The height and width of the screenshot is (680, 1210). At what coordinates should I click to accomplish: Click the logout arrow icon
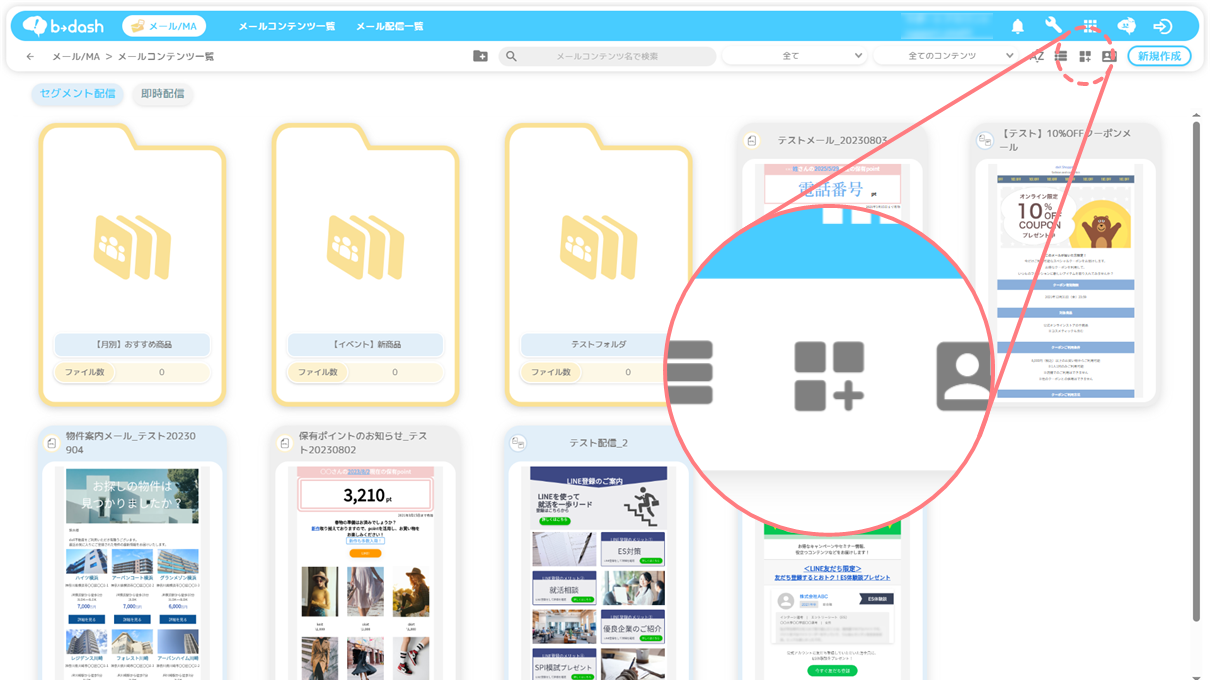(1162, 26)
